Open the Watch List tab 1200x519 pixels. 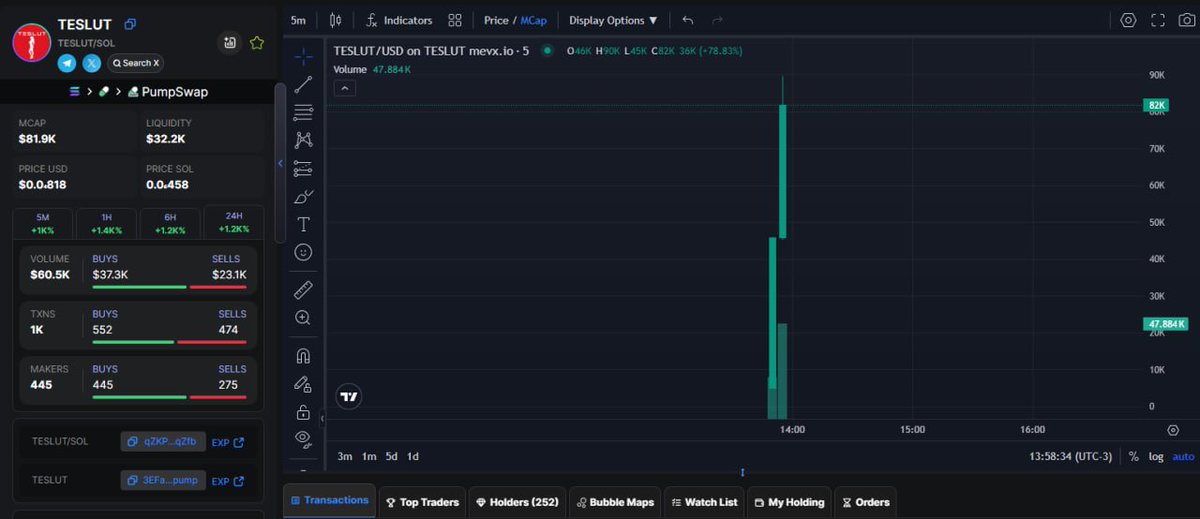click(x=704, y=502)
